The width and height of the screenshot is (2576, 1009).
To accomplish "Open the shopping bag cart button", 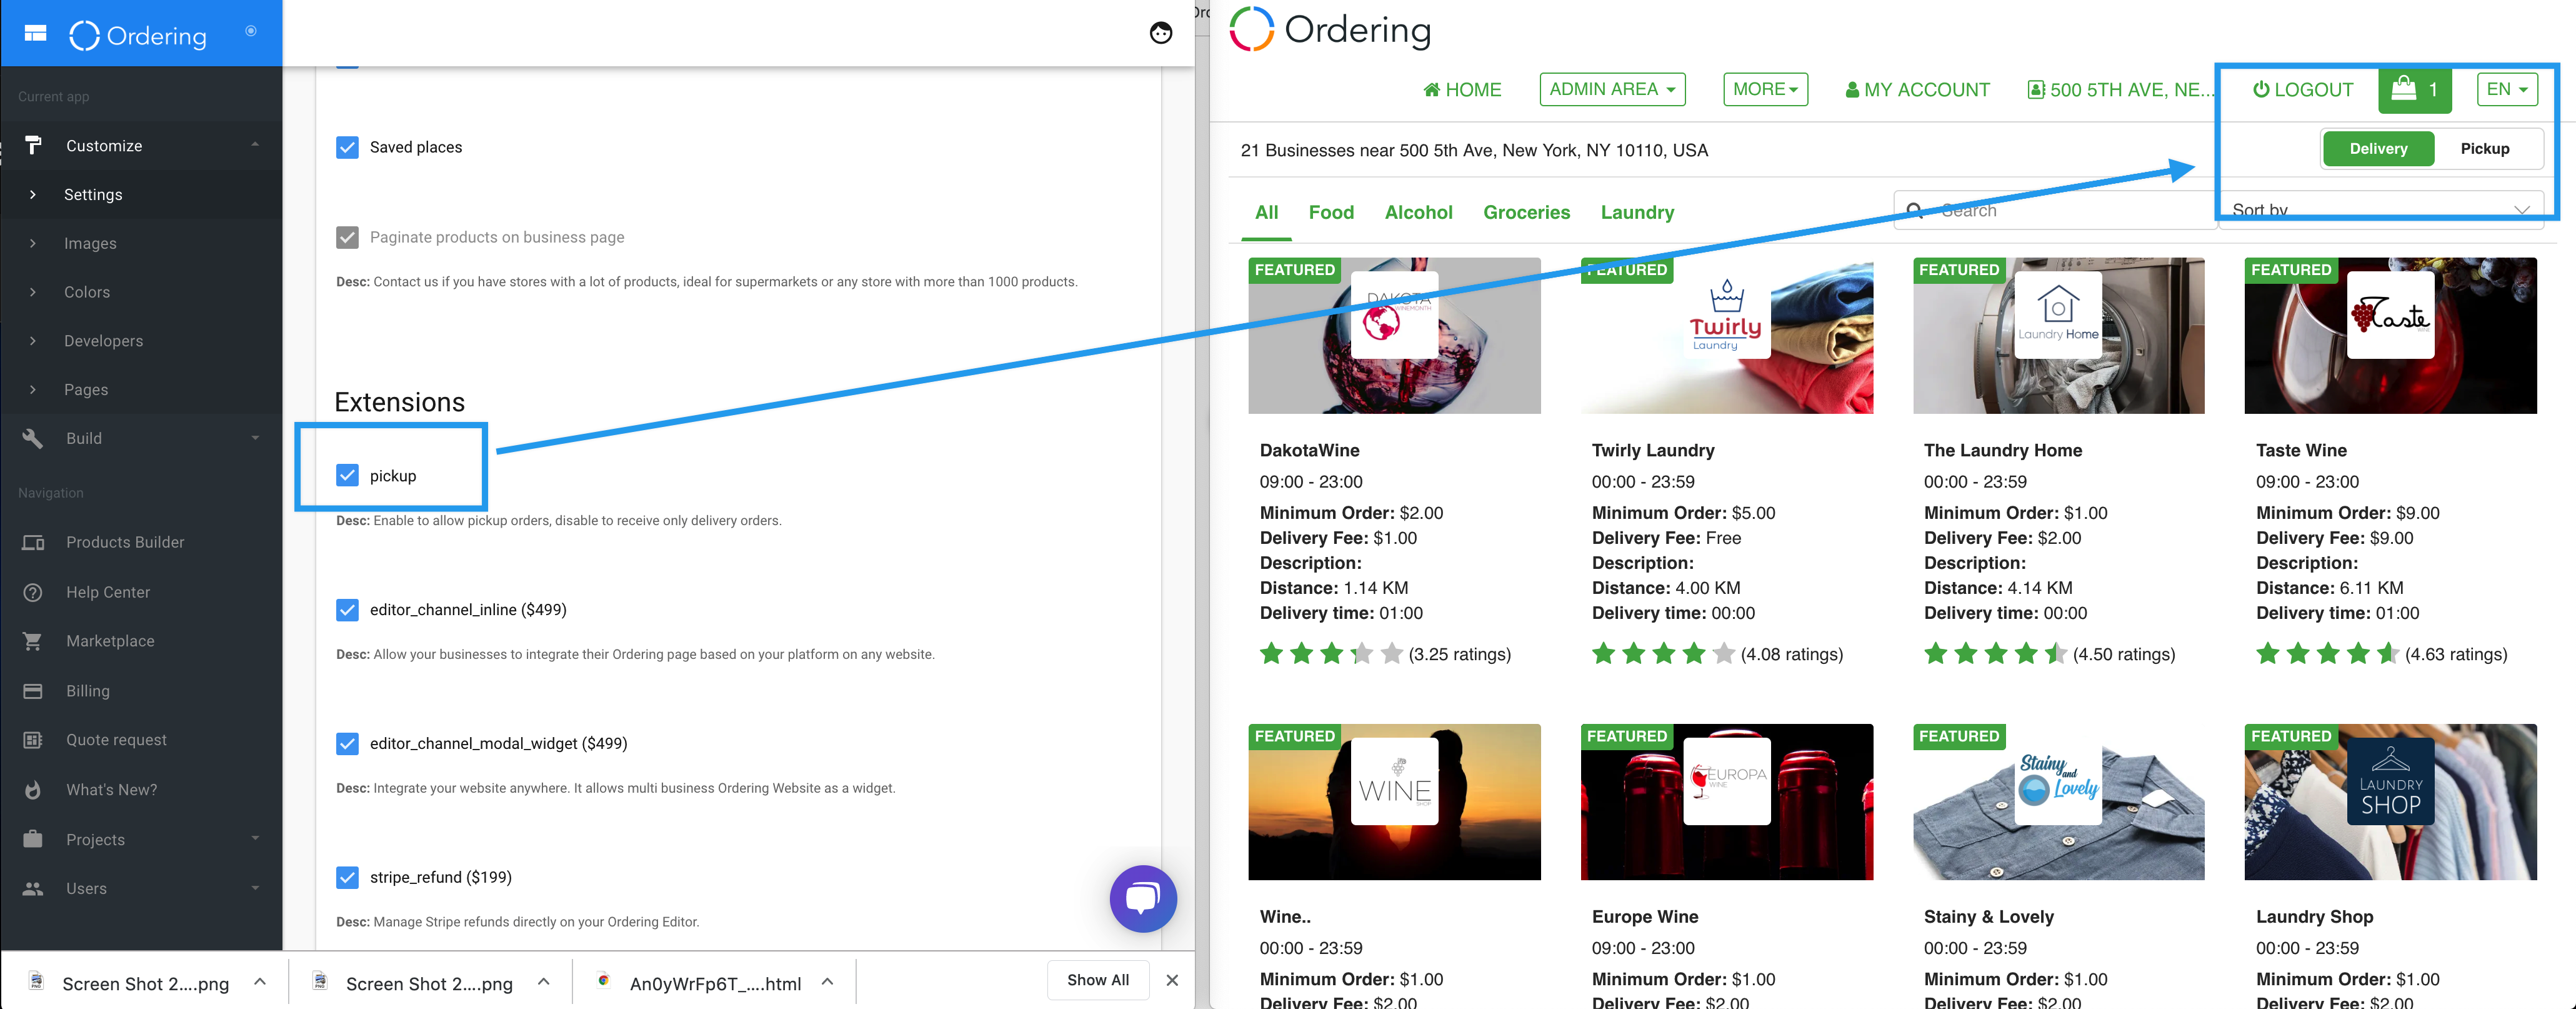I will coord(2413,89).
